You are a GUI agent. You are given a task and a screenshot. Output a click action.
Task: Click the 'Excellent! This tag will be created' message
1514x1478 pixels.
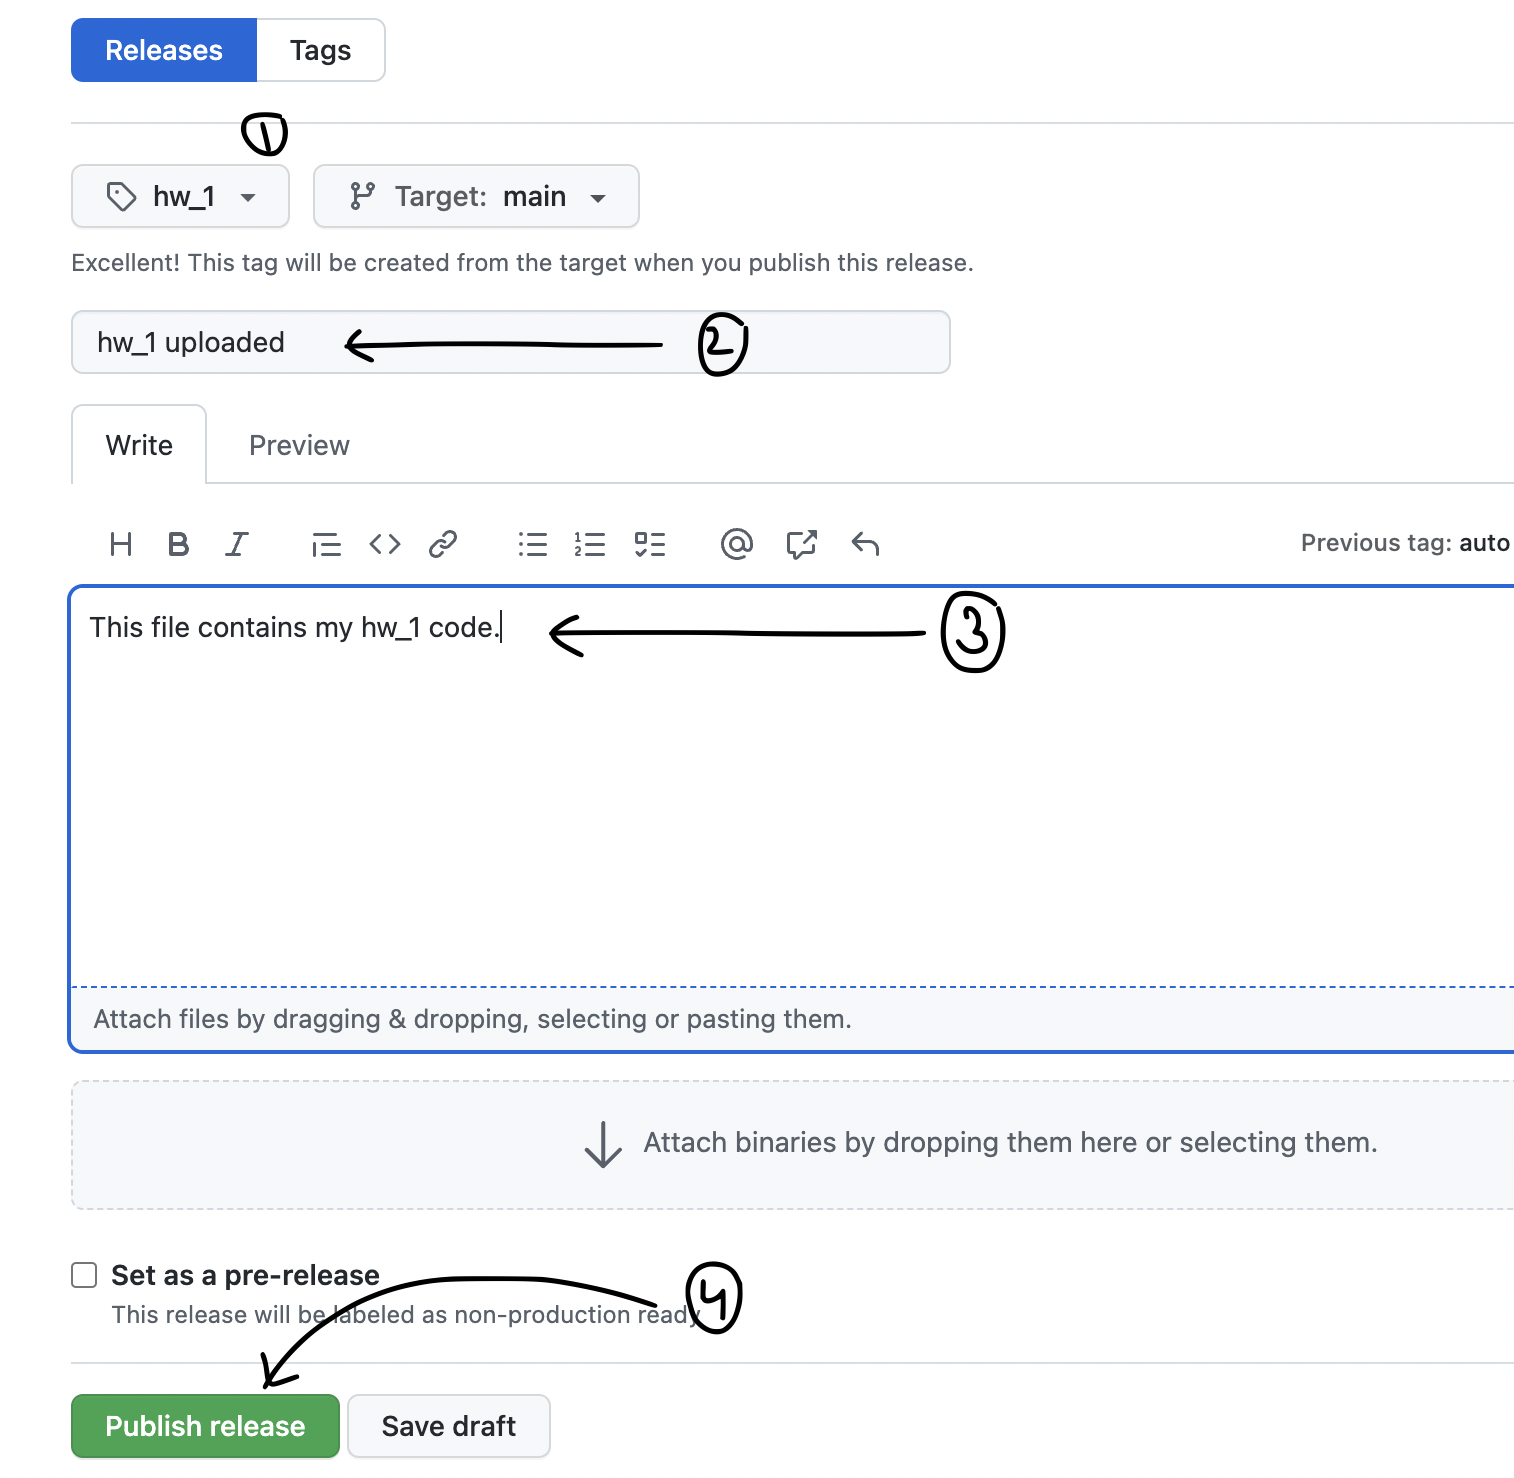coord(522,263)
